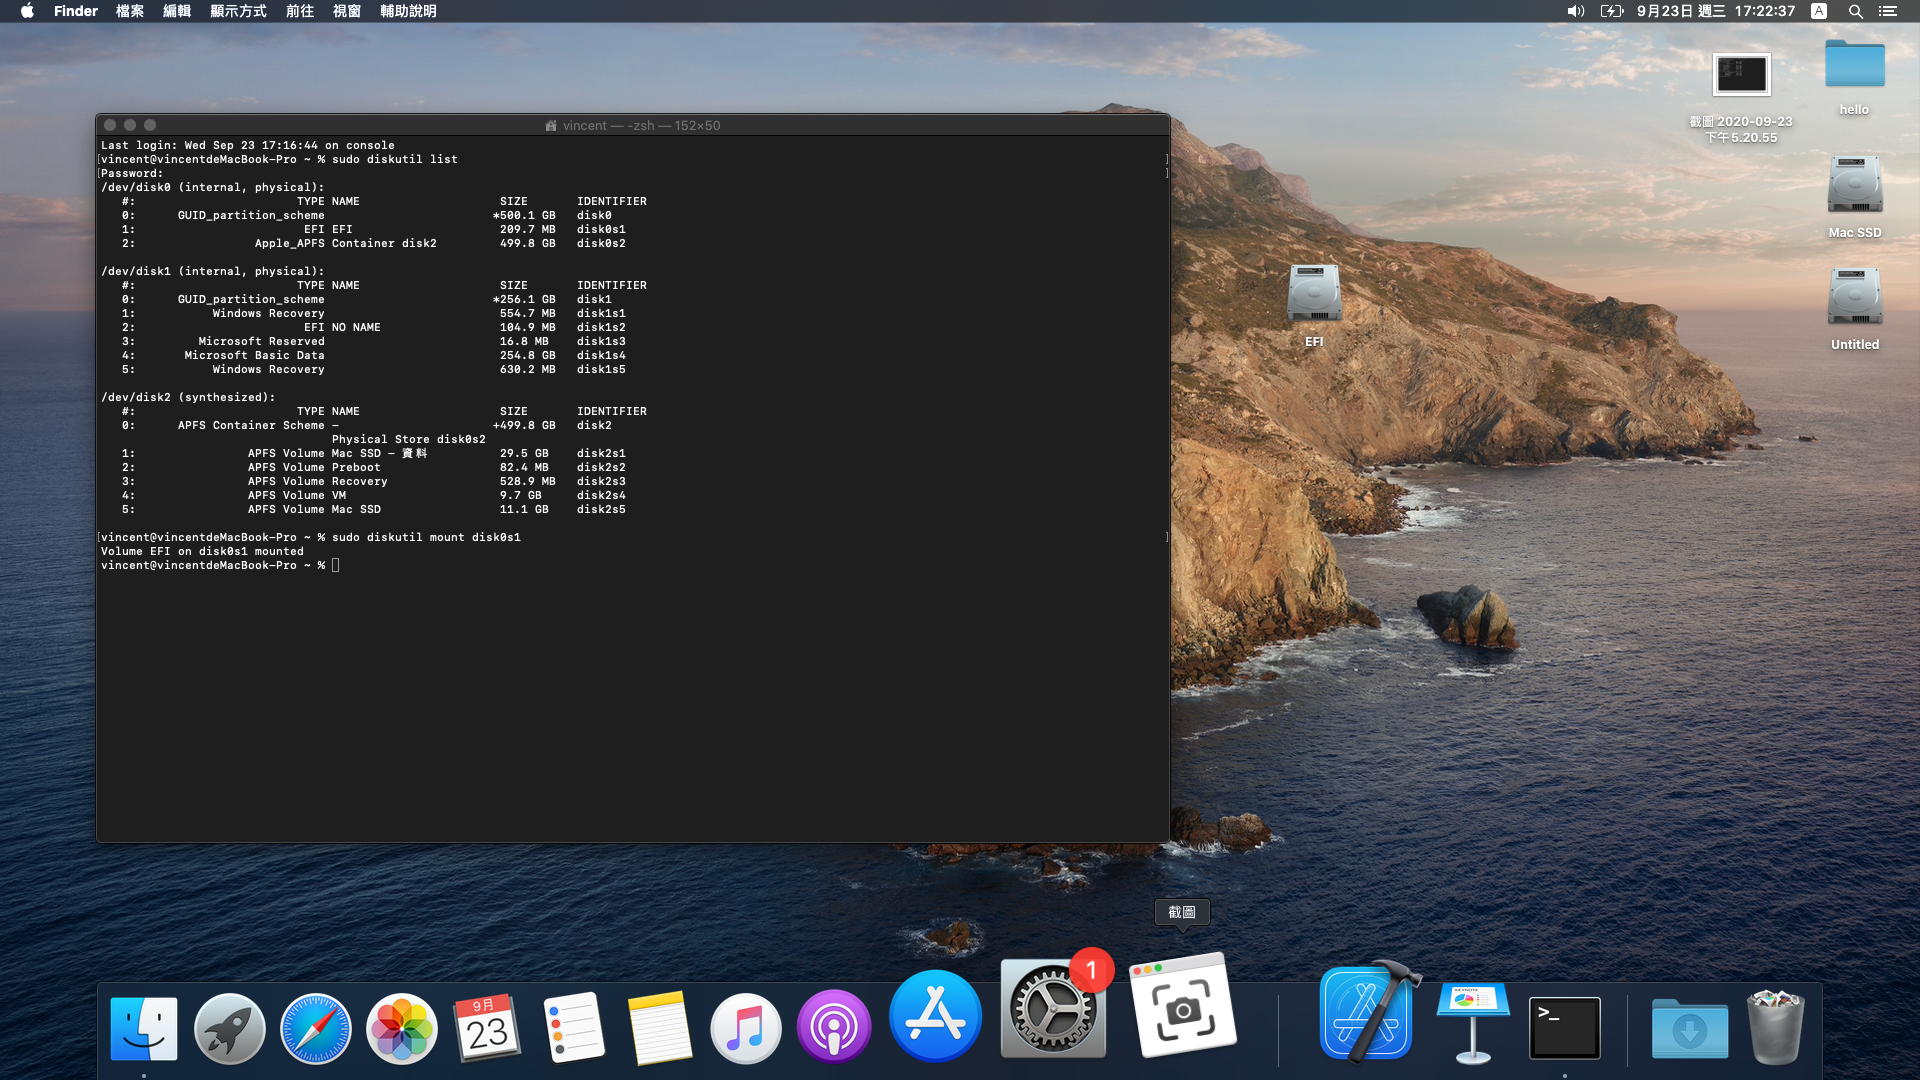Open the Podcasts app in Dock
This screenshot has width=1920, height=1080.
point(833,1028)
